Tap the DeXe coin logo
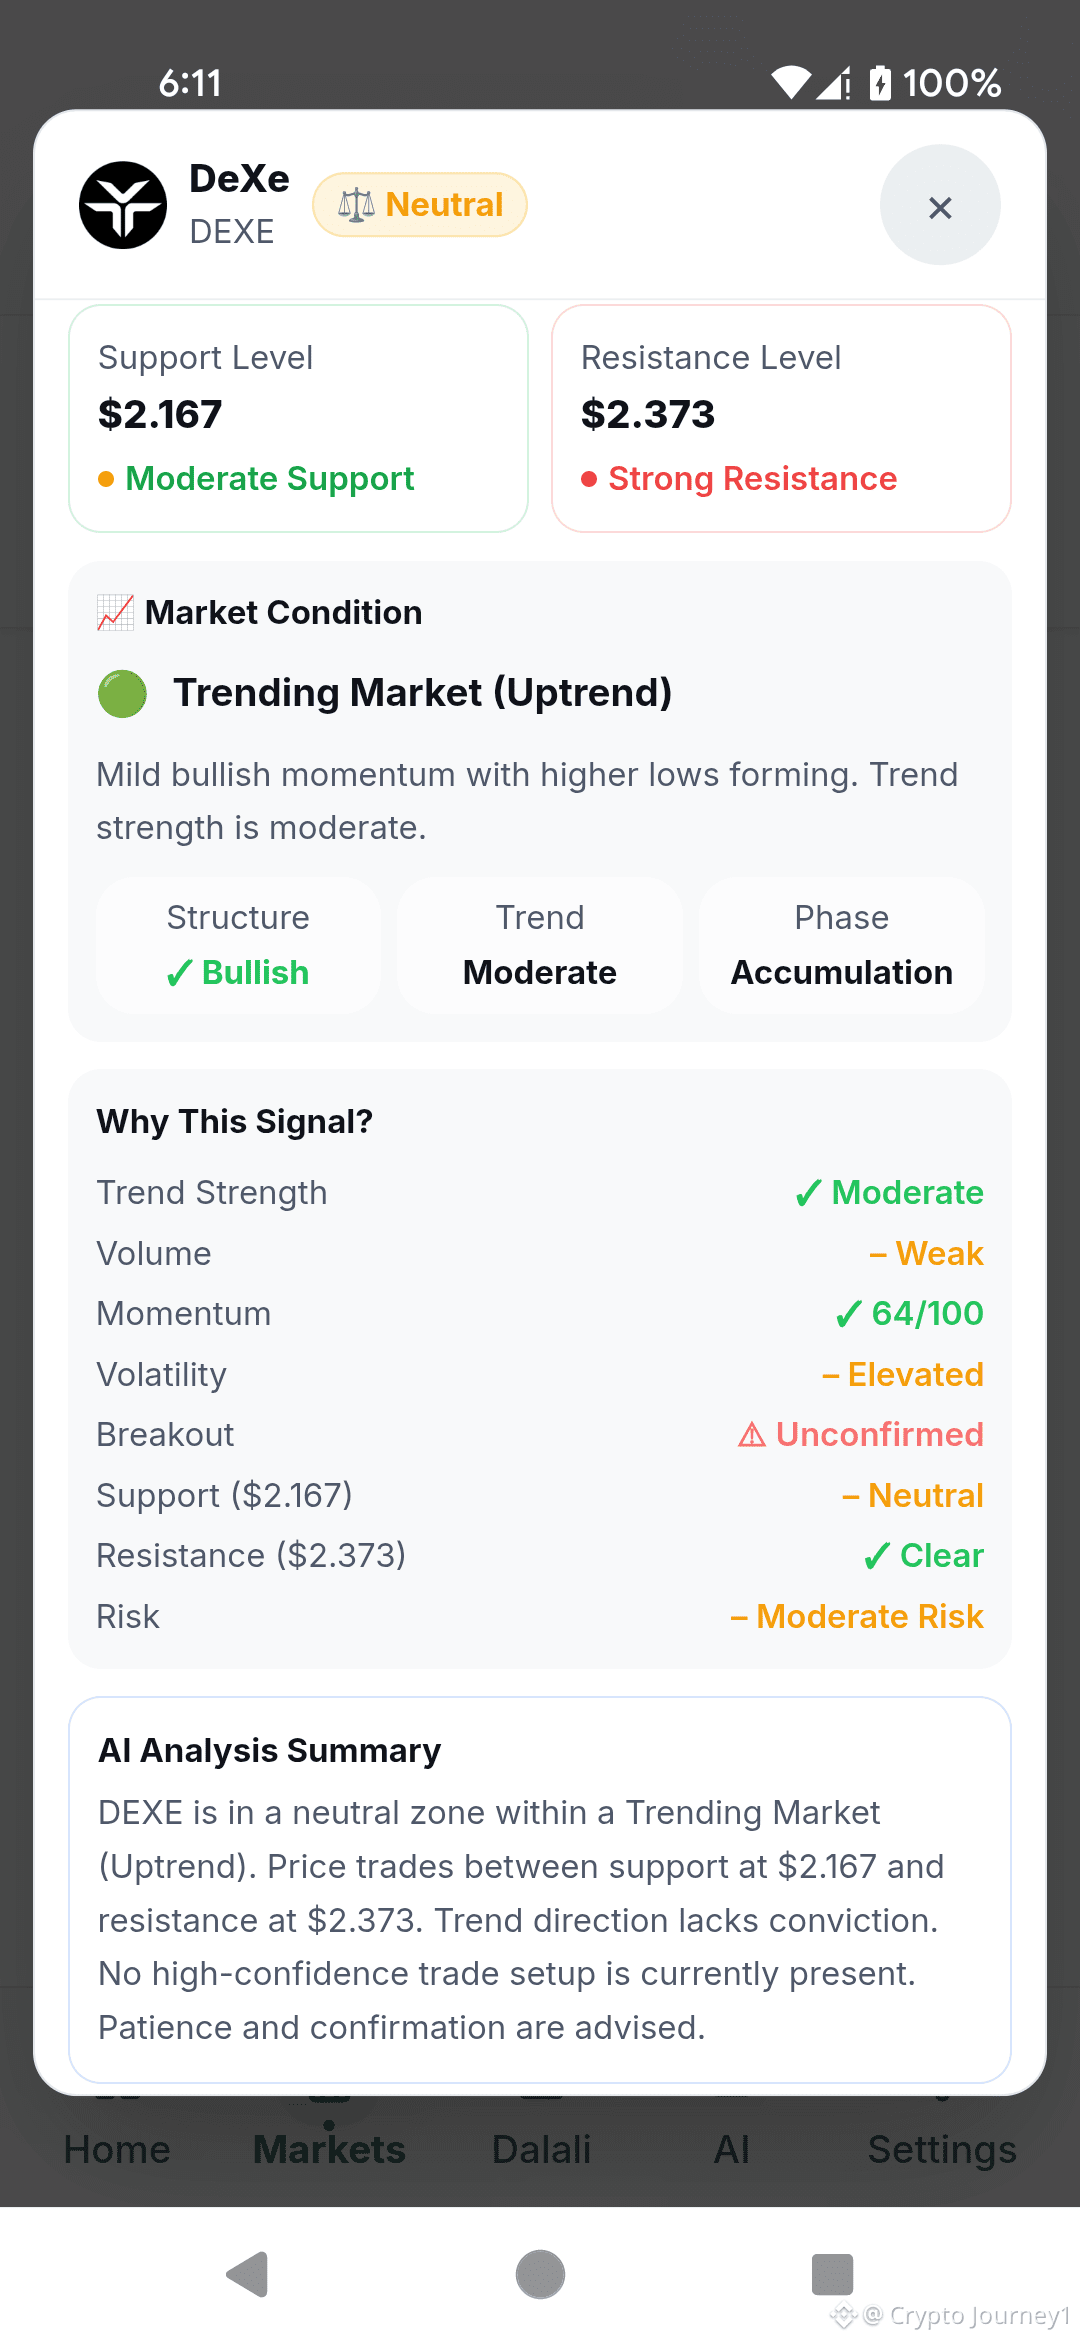 pos(123,205)
